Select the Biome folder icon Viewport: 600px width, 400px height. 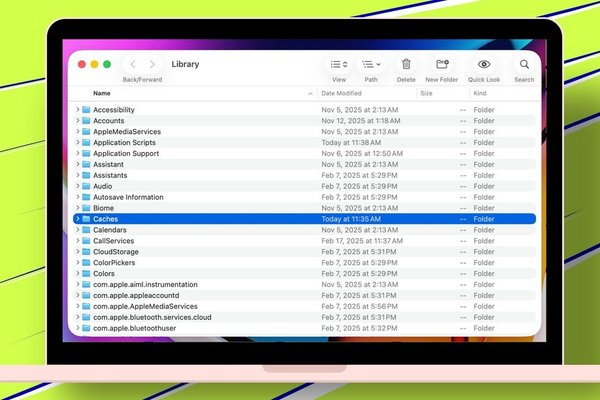(x=86, y=208)
